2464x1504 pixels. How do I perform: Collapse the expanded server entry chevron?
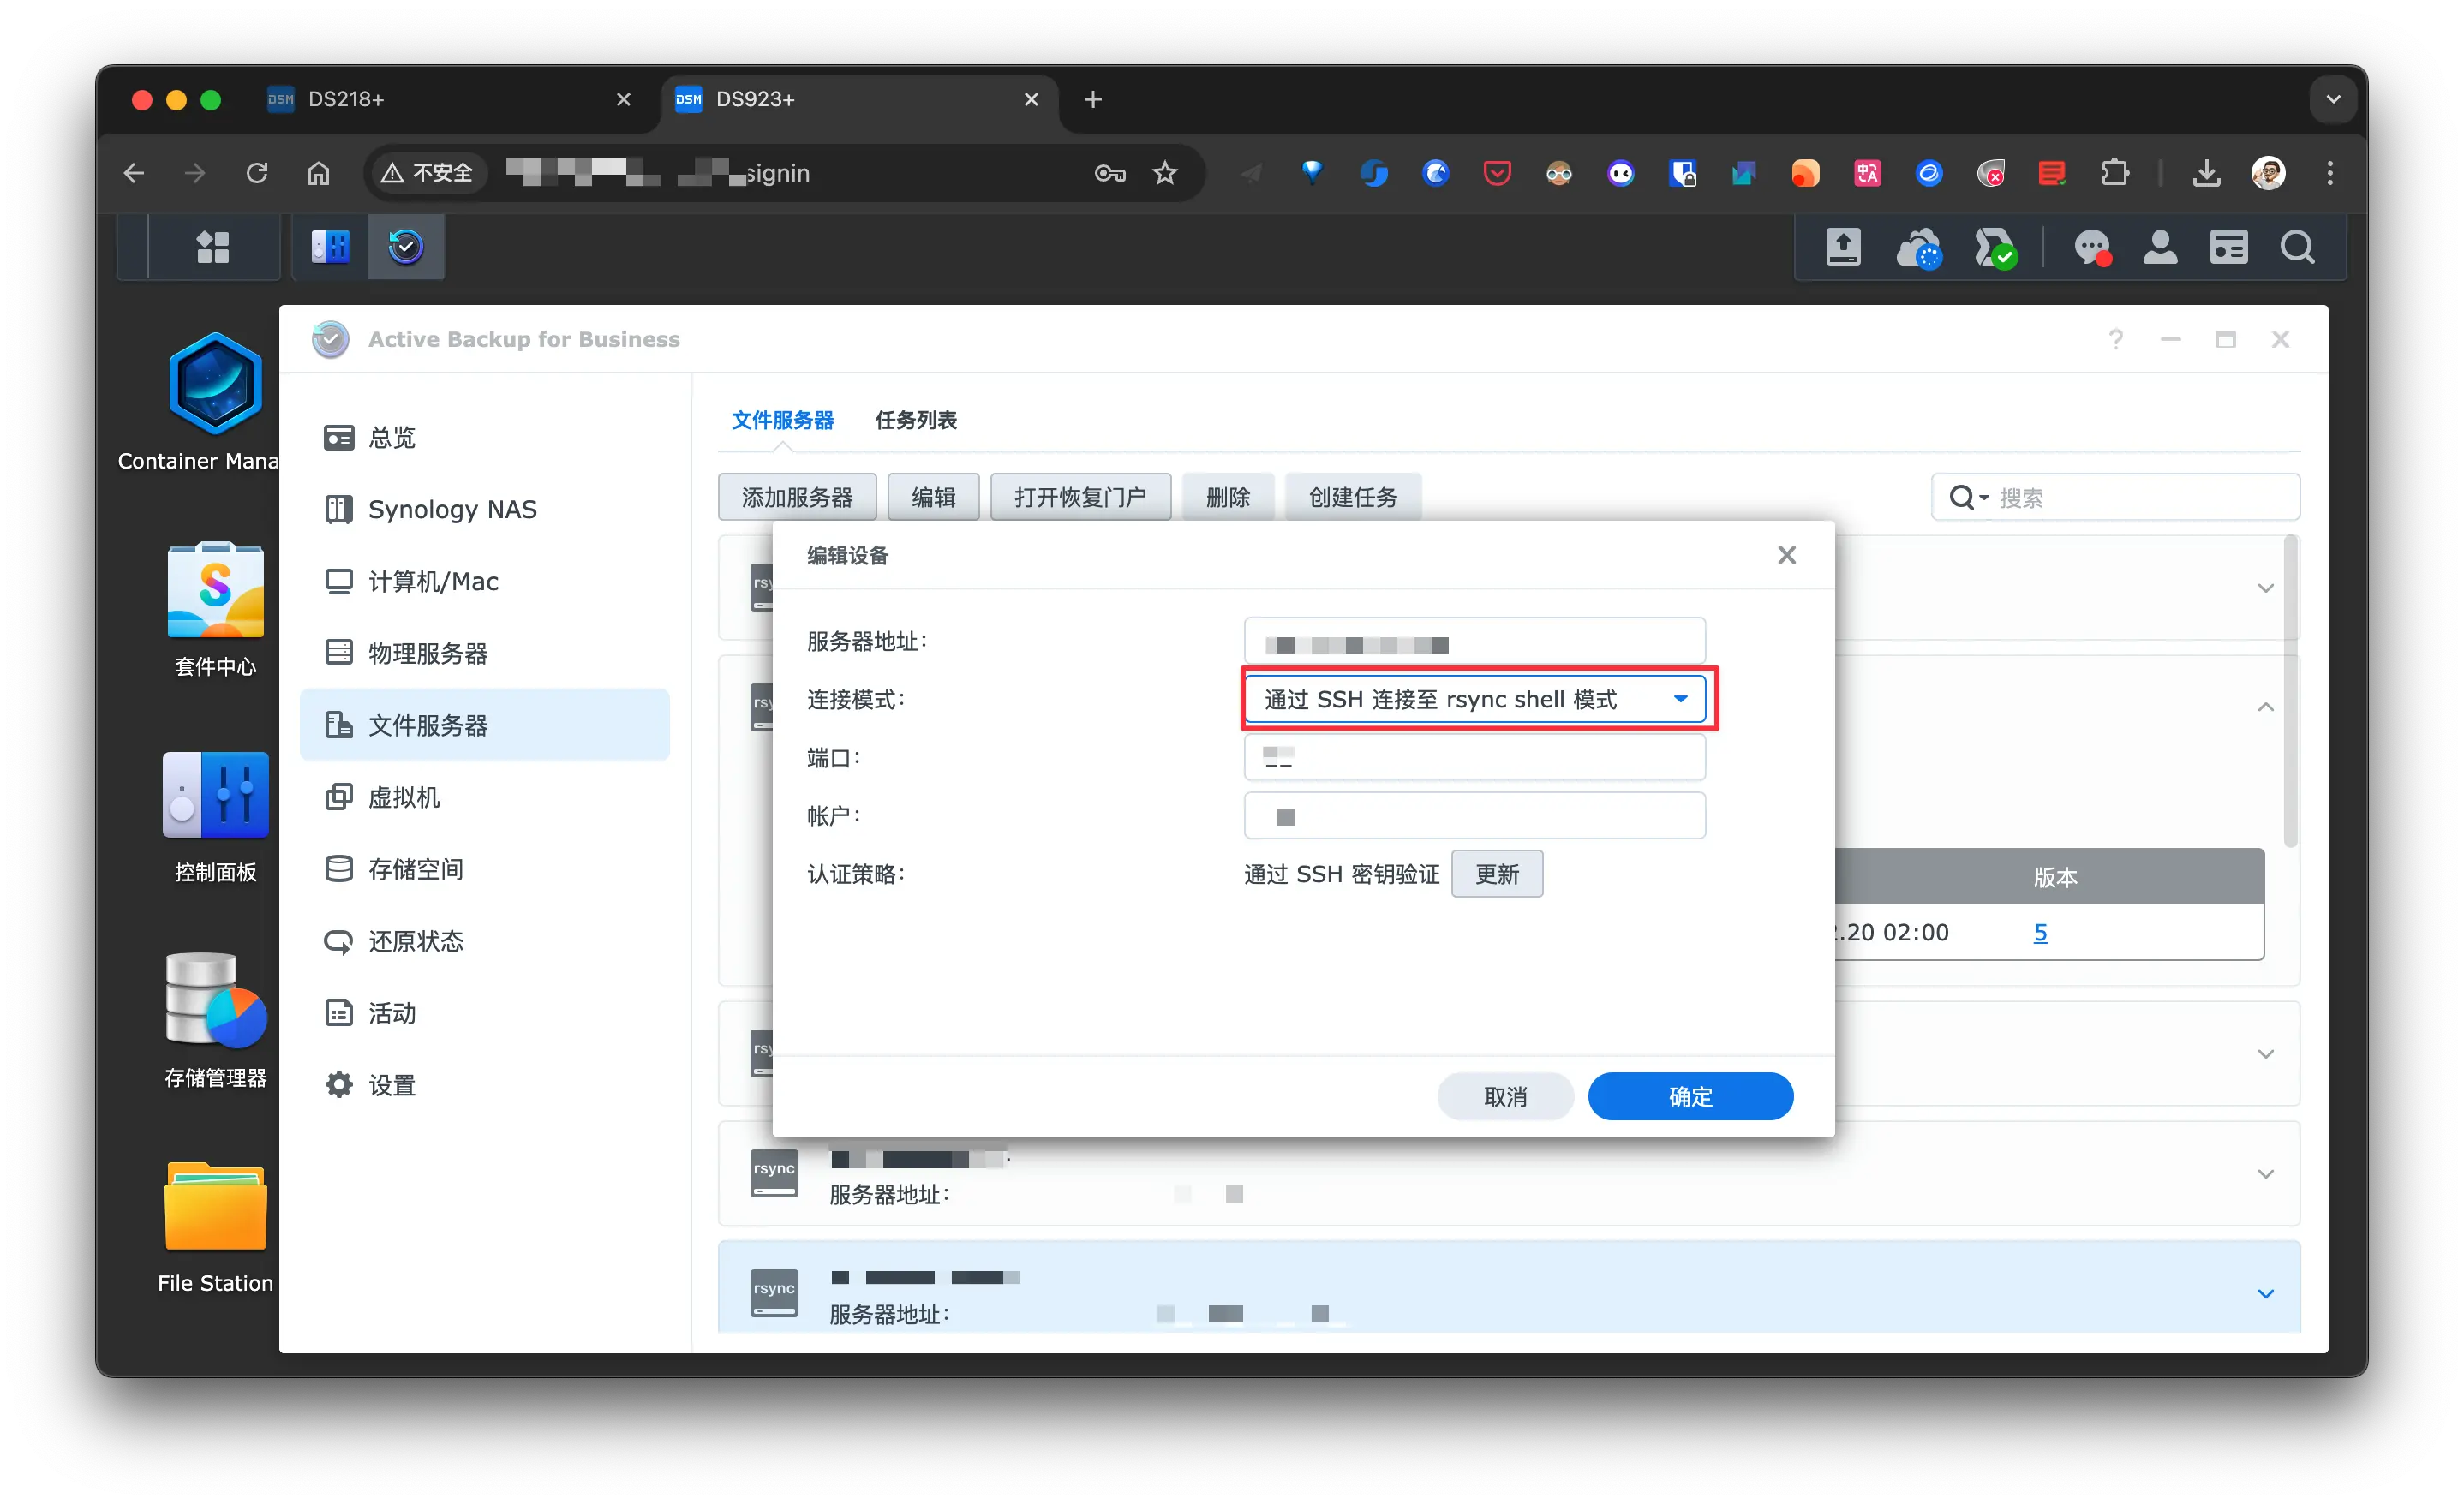pyautogui.click(x=2265, y=707)
